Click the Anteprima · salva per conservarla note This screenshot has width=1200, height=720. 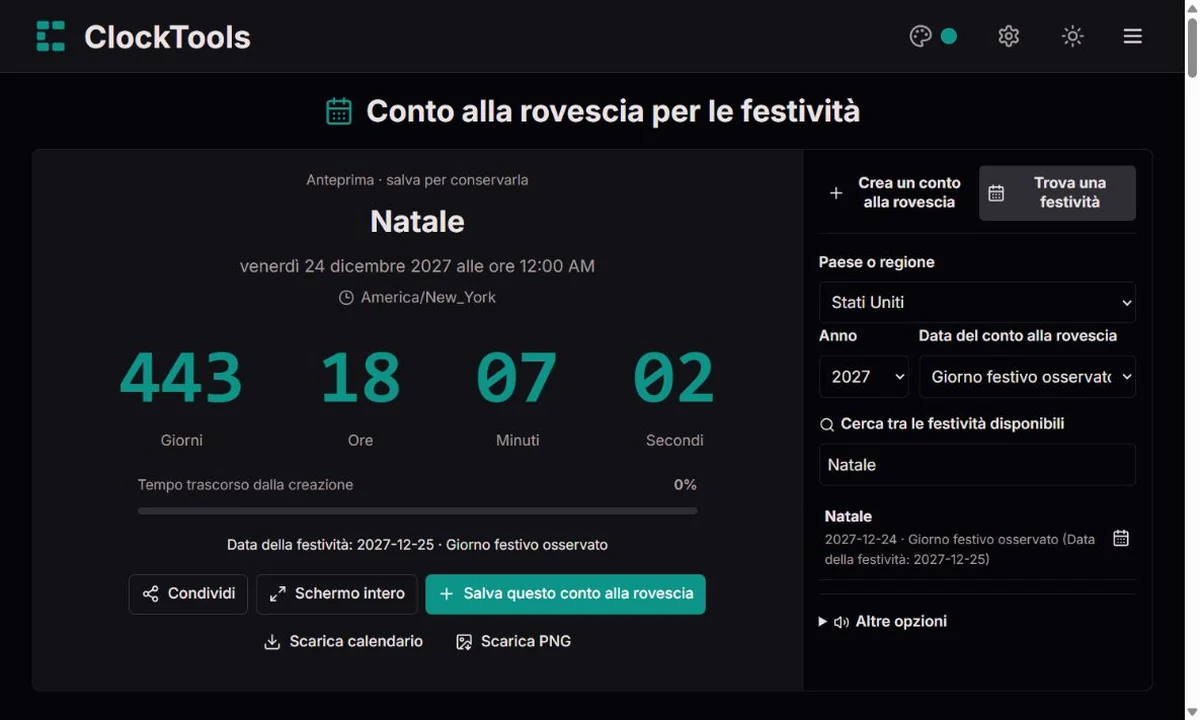pos(417,180)
